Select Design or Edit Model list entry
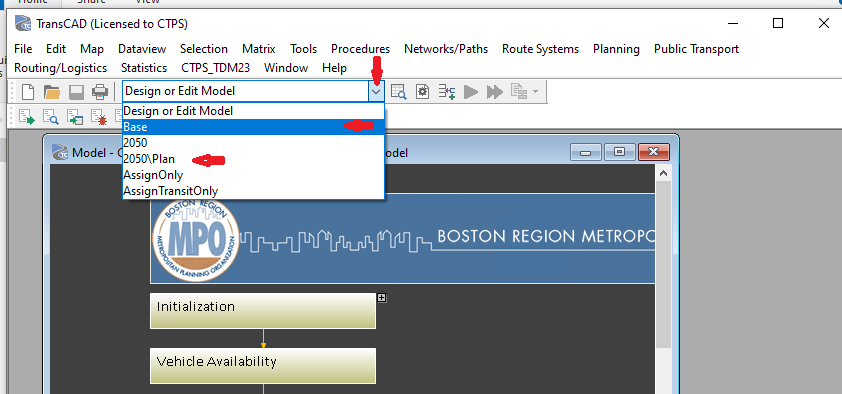Viewport: 842px width, 394px height. point(253,111)
